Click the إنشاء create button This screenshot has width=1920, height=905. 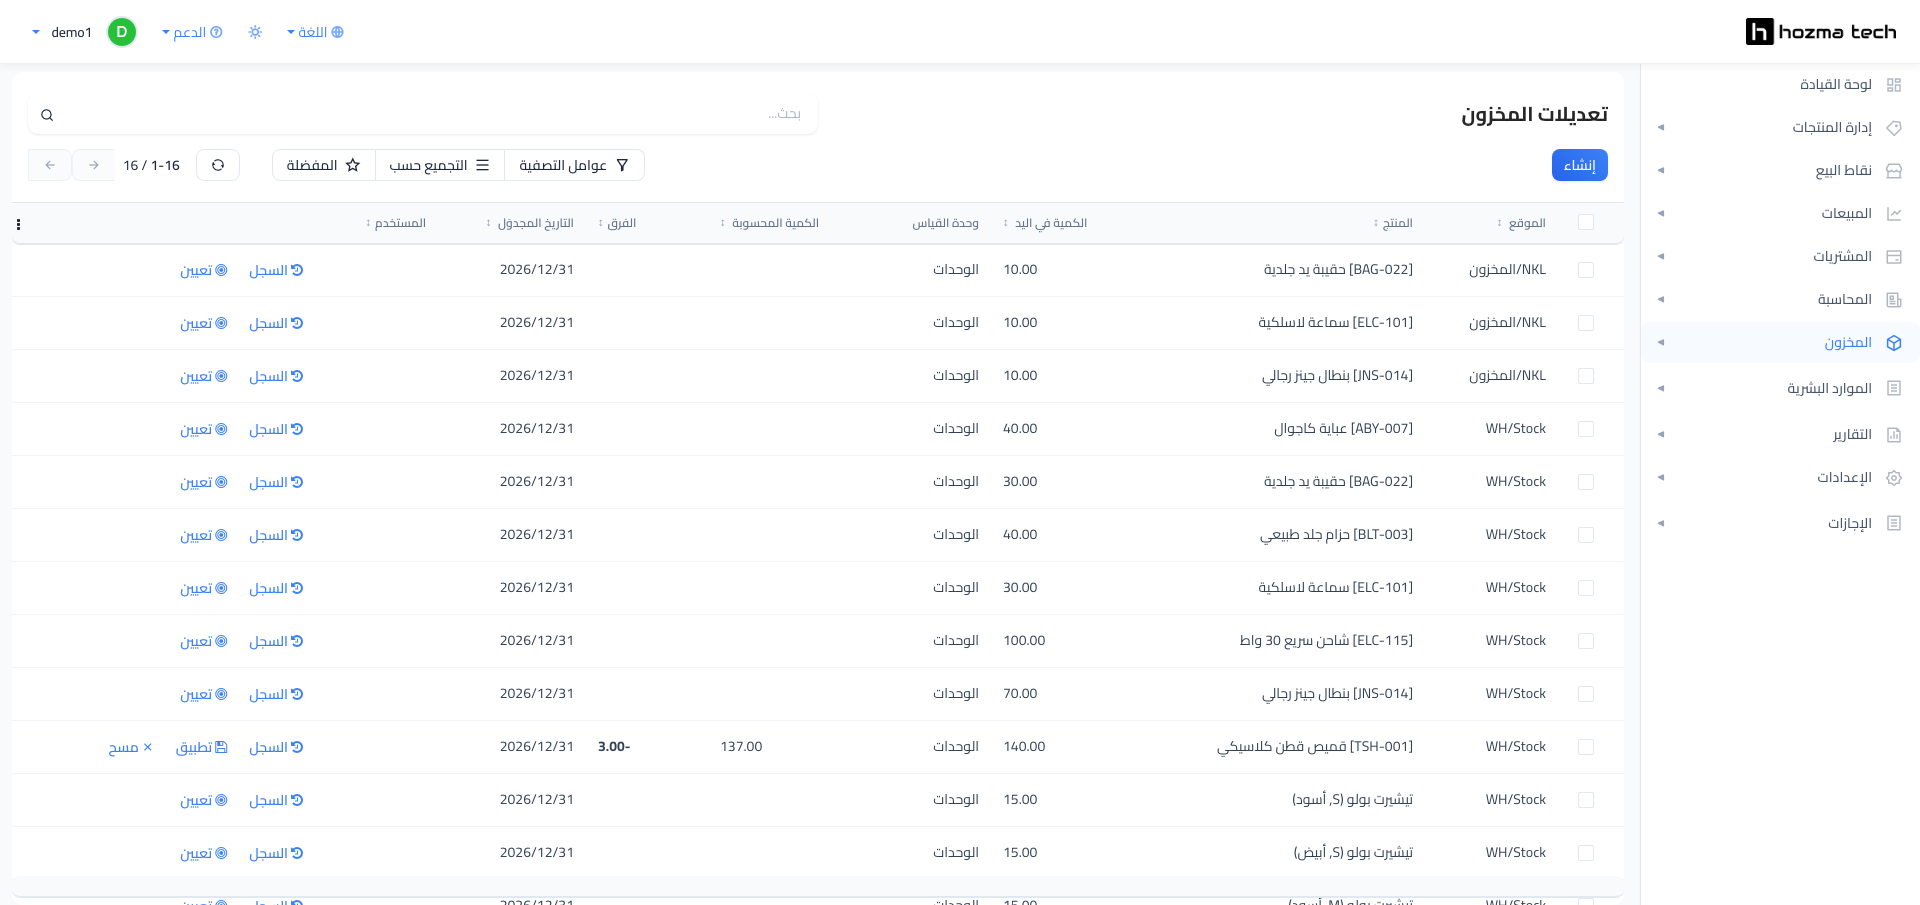click(1580, 165)
